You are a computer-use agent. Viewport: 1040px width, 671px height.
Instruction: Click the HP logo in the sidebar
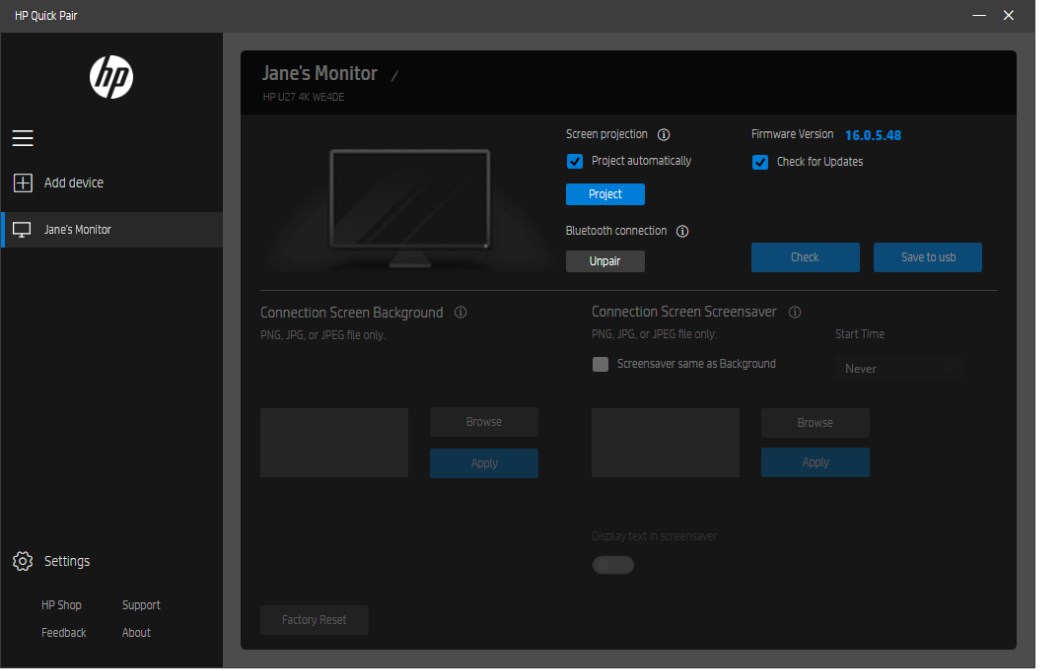click(x=111, y=78)
